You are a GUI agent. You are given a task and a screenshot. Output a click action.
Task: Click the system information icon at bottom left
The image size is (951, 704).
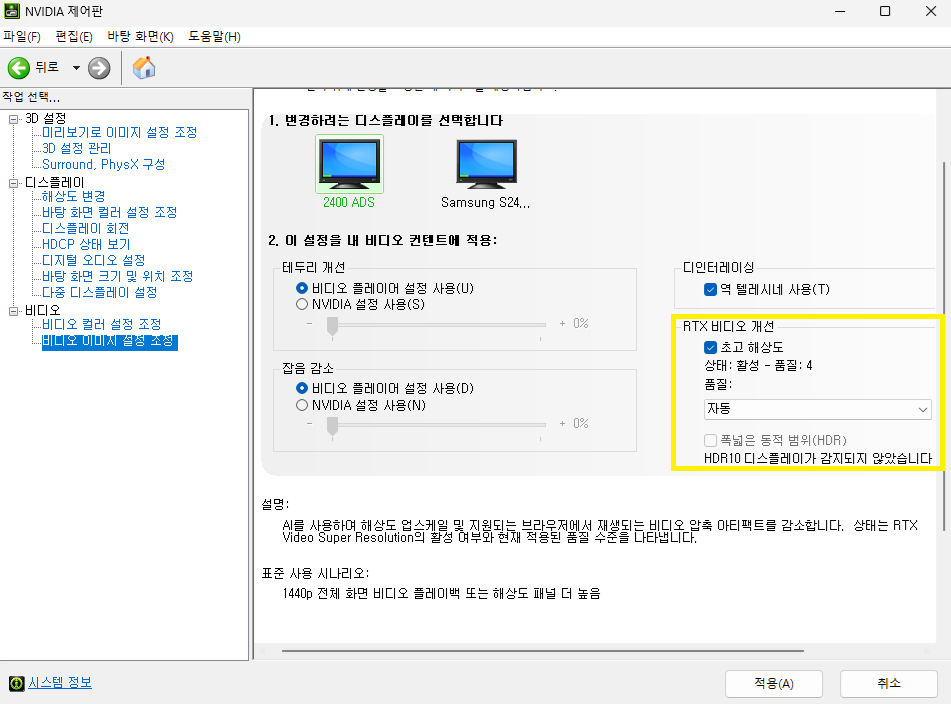(16, 683)
